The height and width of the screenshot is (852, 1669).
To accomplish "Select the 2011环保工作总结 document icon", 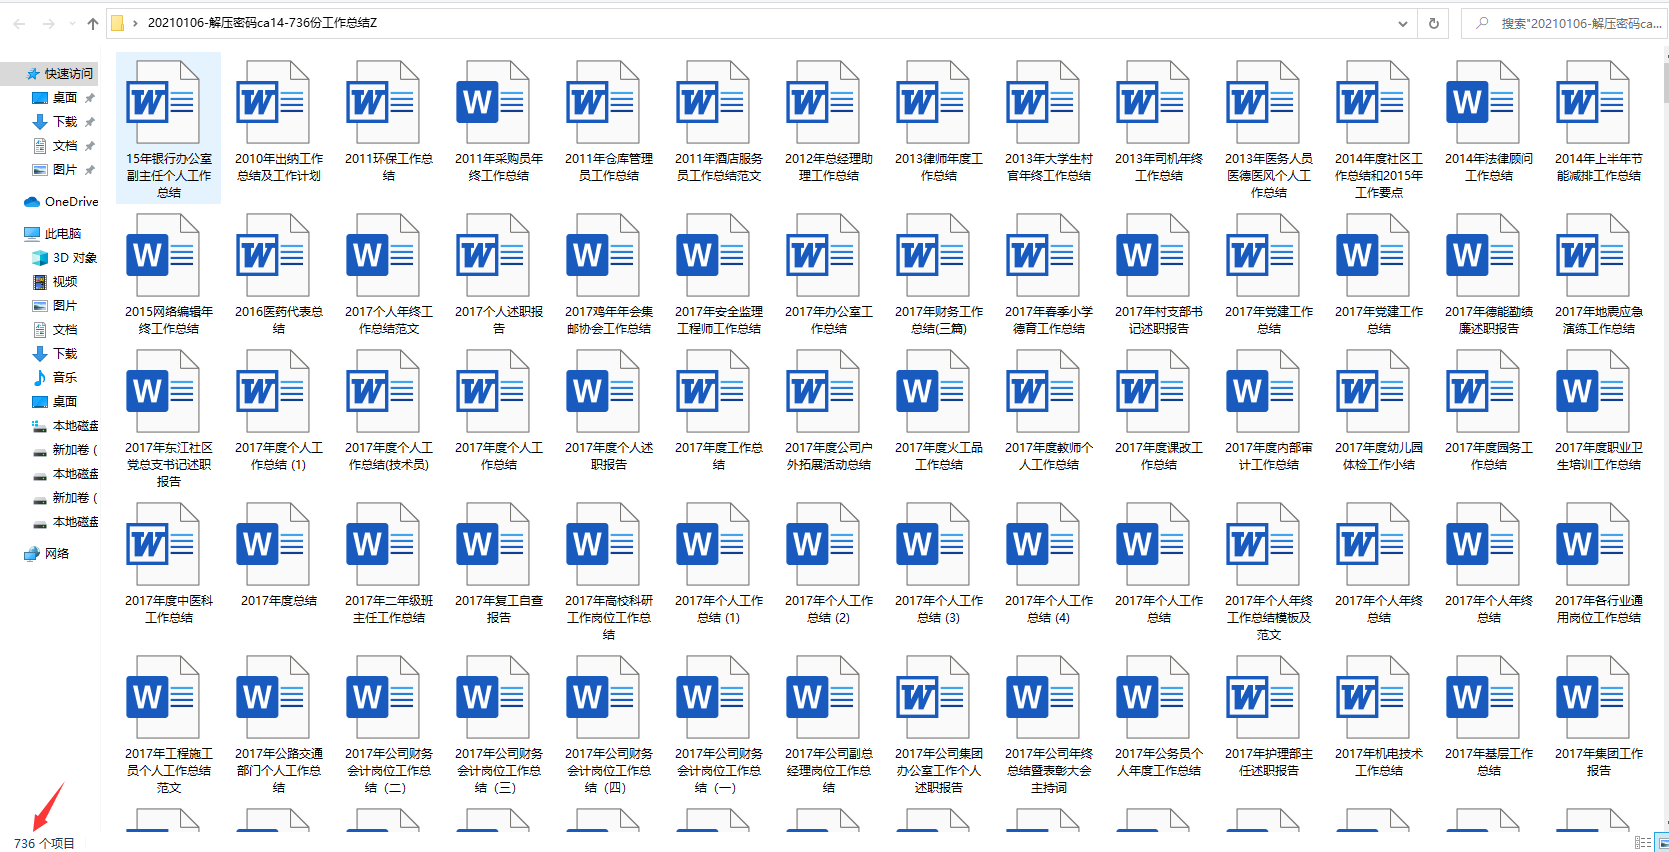I will point(381,103).
